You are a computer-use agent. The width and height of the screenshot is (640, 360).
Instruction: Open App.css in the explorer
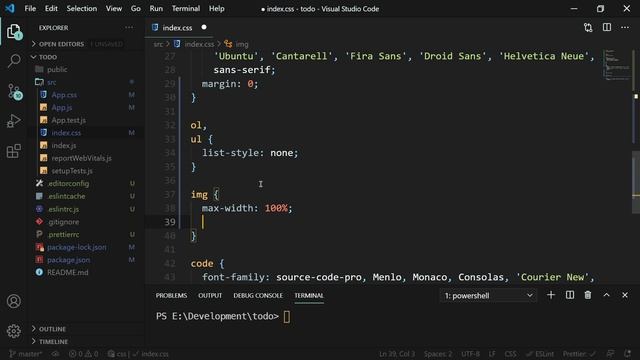pos(64,95)
